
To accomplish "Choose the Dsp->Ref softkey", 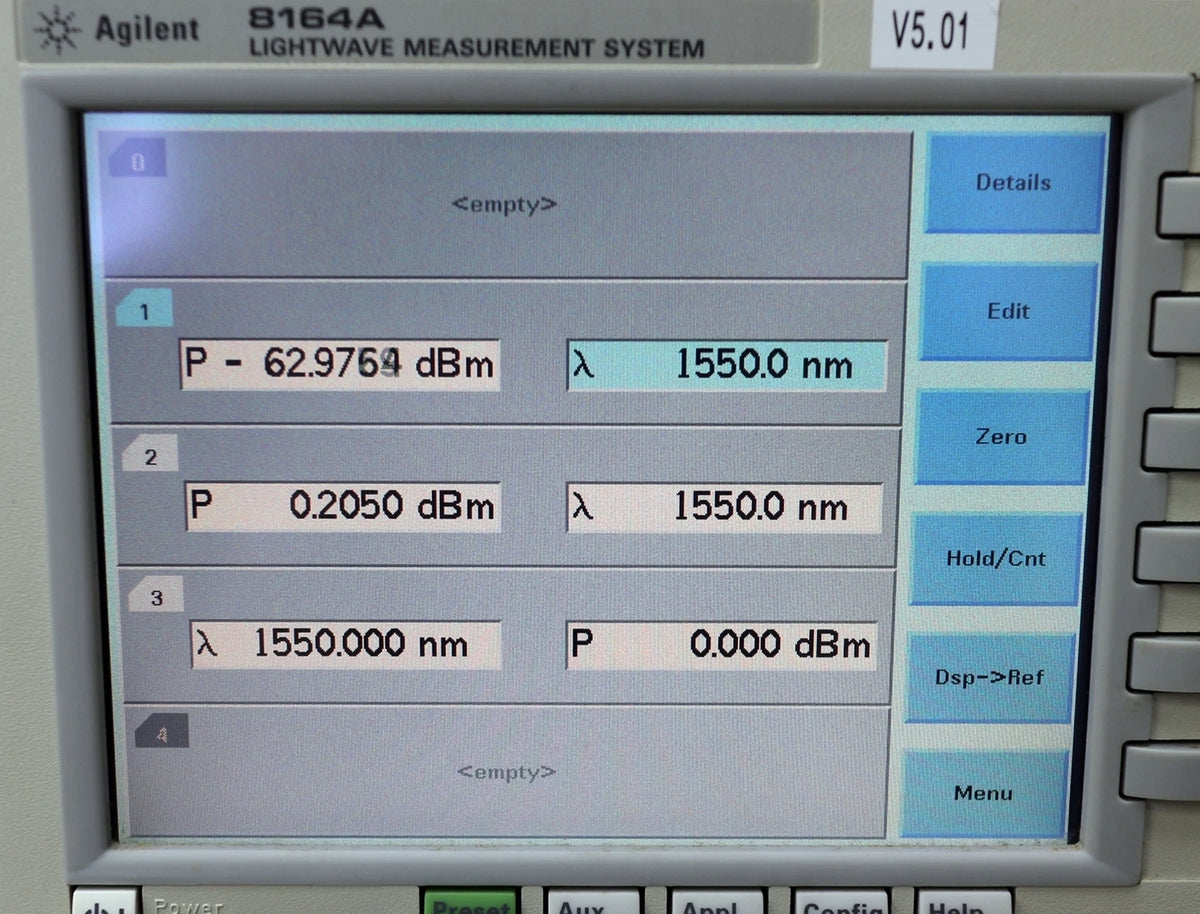I will coord(989,677).
